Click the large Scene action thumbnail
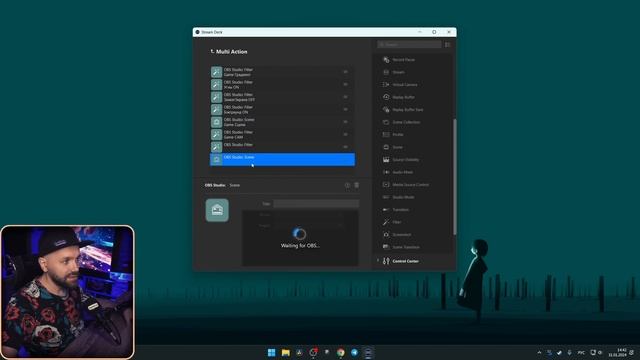Viewport: 640px width, 360px height. pyautogui.click(x=217, y=210)
